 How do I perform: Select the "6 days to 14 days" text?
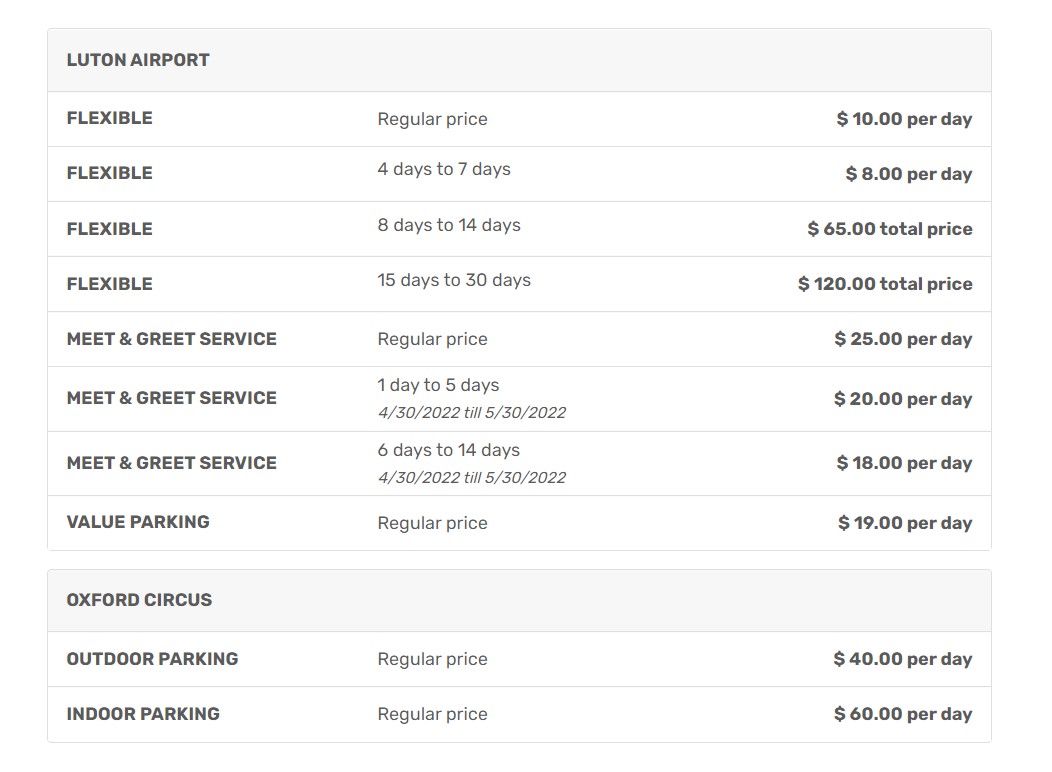pos(448,450)
